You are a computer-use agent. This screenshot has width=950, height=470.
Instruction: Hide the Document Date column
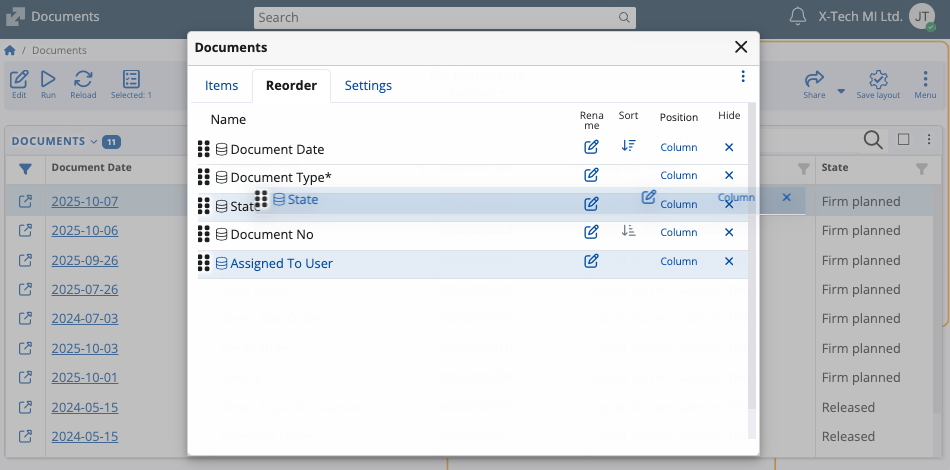pyautogui.click(x=729, y=147)
